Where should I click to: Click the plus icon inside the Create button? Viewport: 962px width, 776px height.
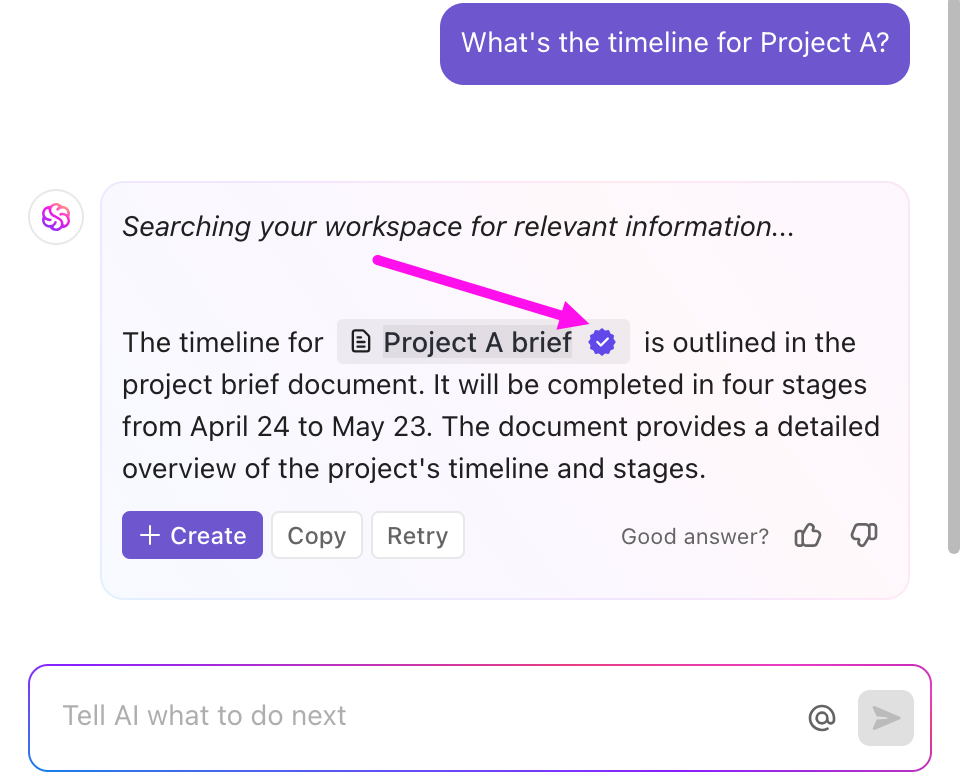click(x=148, y=535)
